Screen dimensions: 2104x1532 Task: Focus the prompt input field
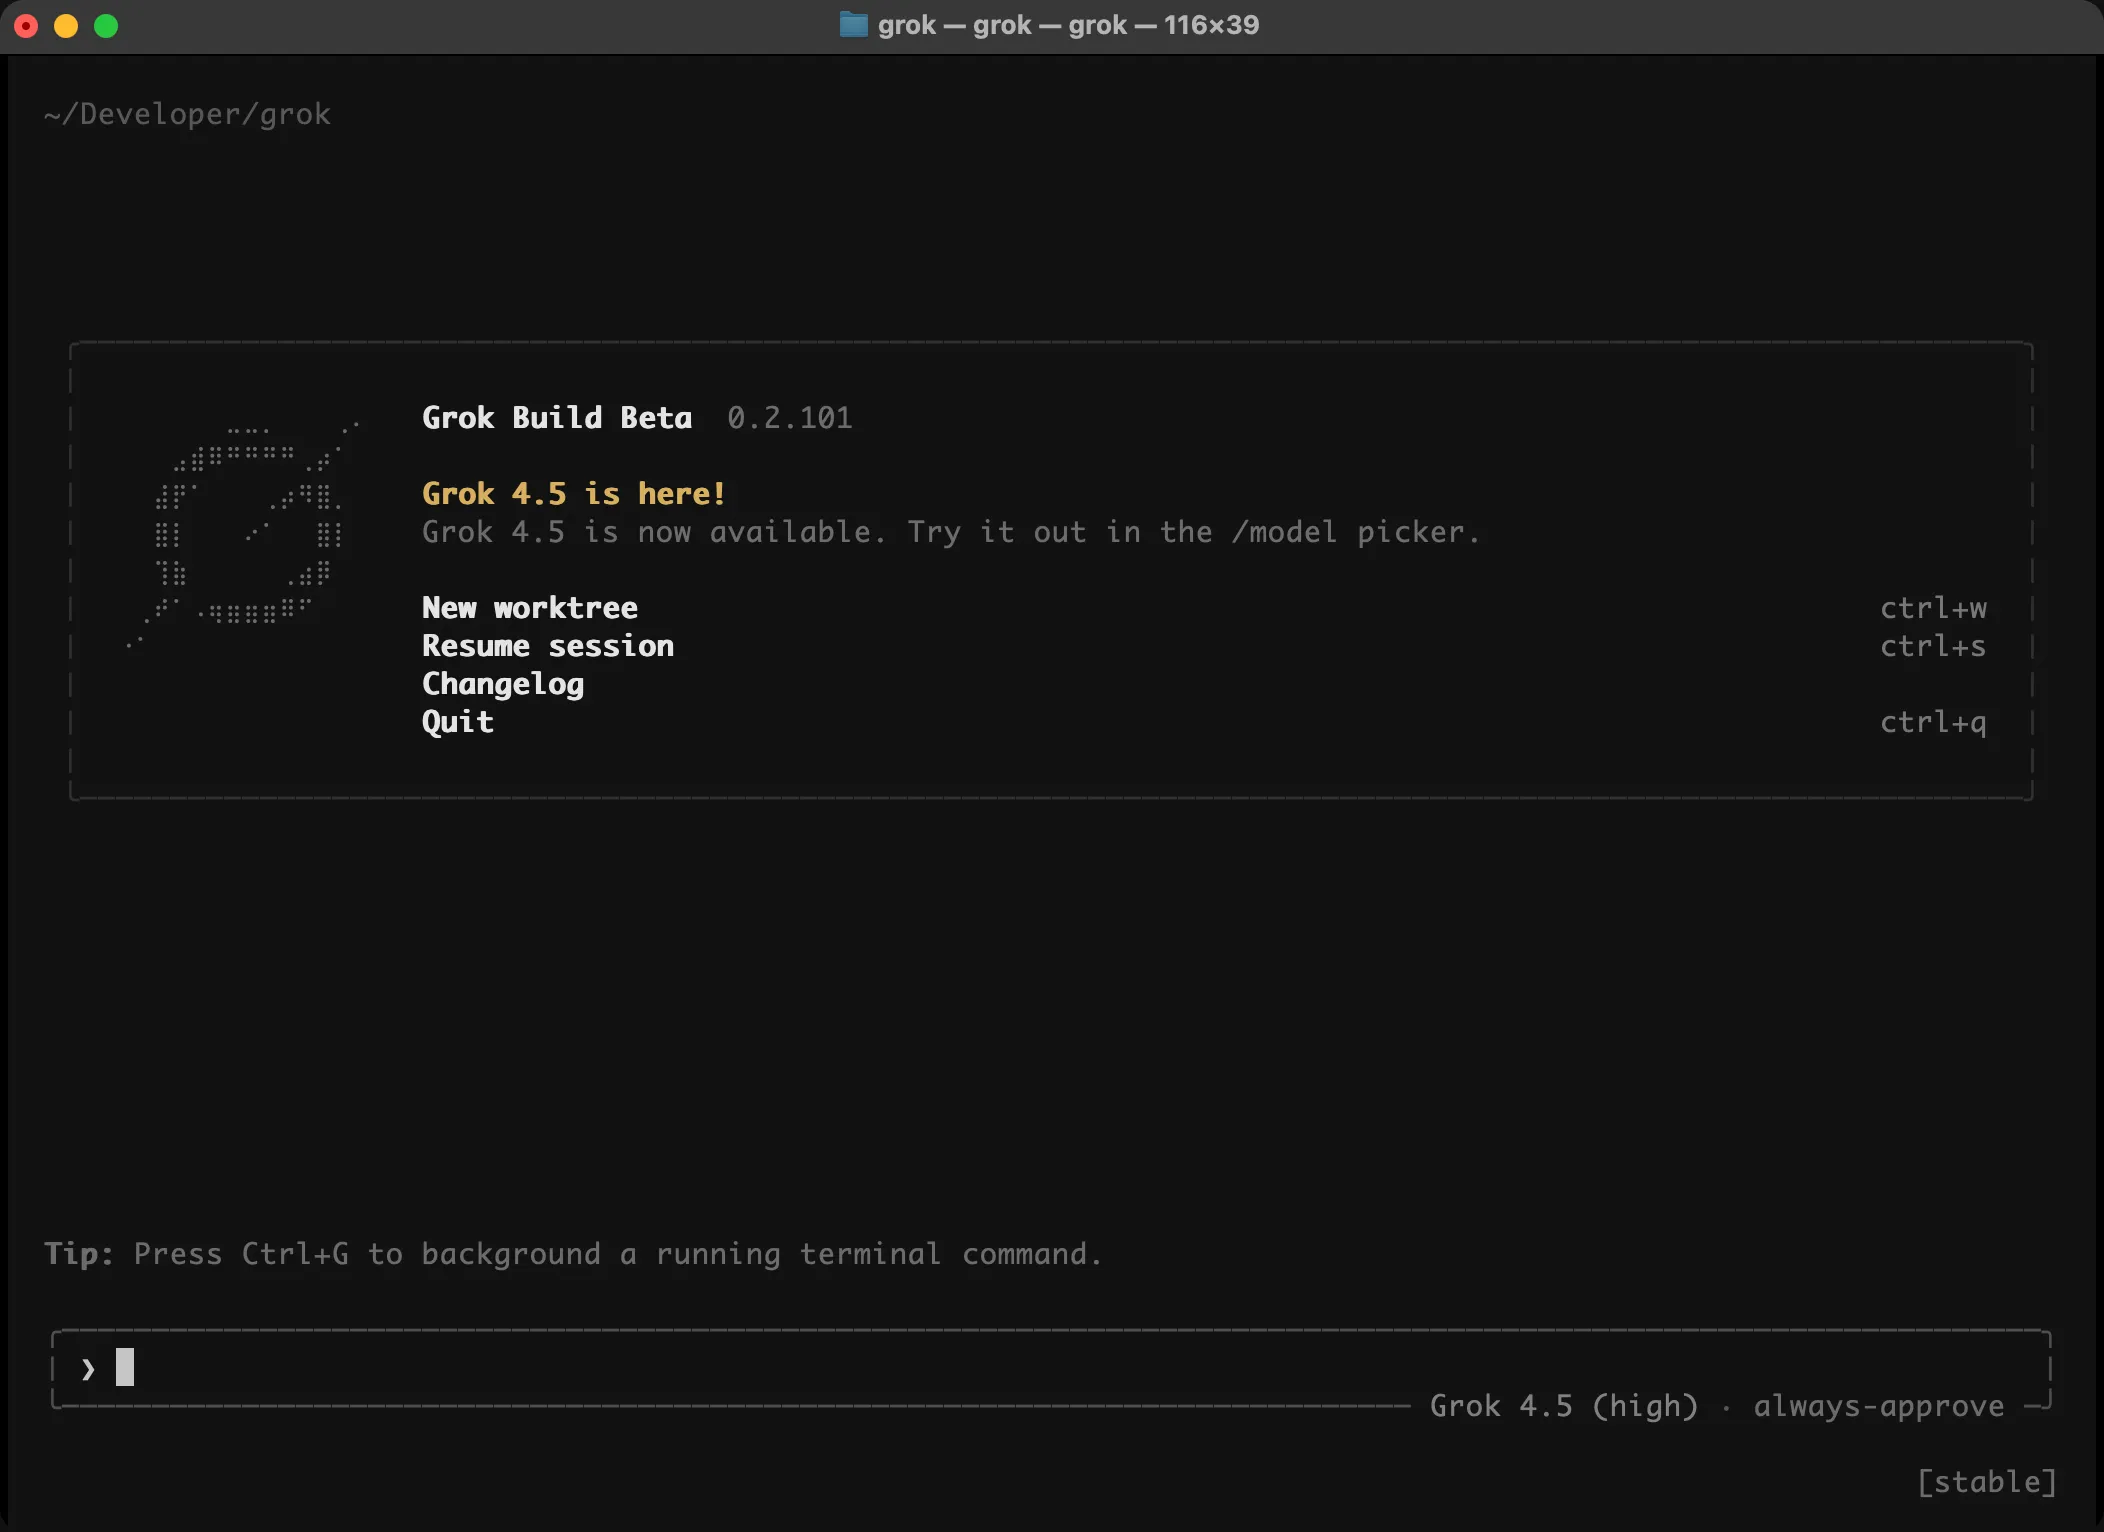coord(1050,1367)
